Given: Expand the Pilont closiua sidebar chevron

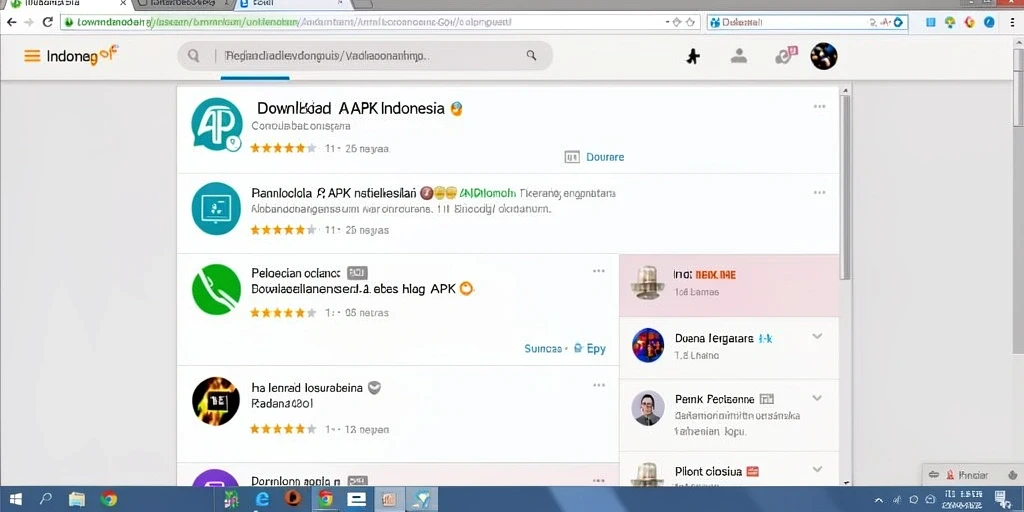Looking at the screenshot, I should click(816, 469).
